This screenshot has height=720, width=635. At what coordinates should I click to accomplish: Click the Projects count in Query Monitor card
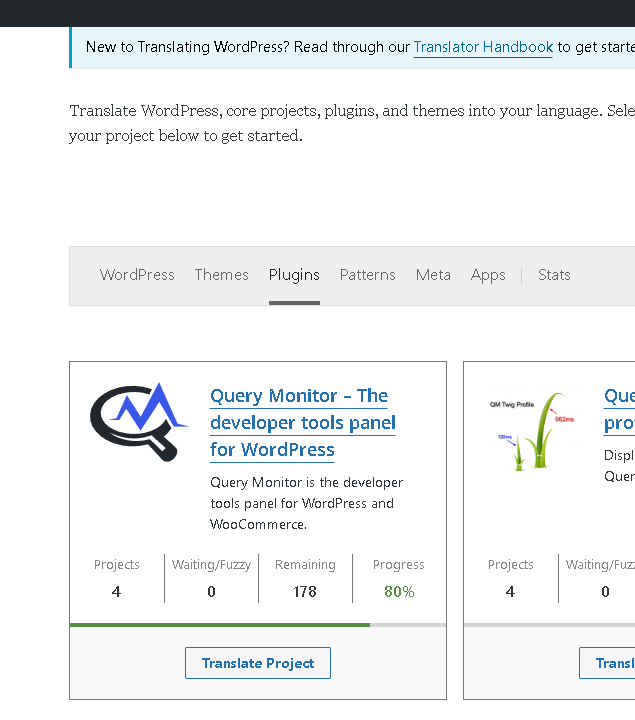[117, 592]
